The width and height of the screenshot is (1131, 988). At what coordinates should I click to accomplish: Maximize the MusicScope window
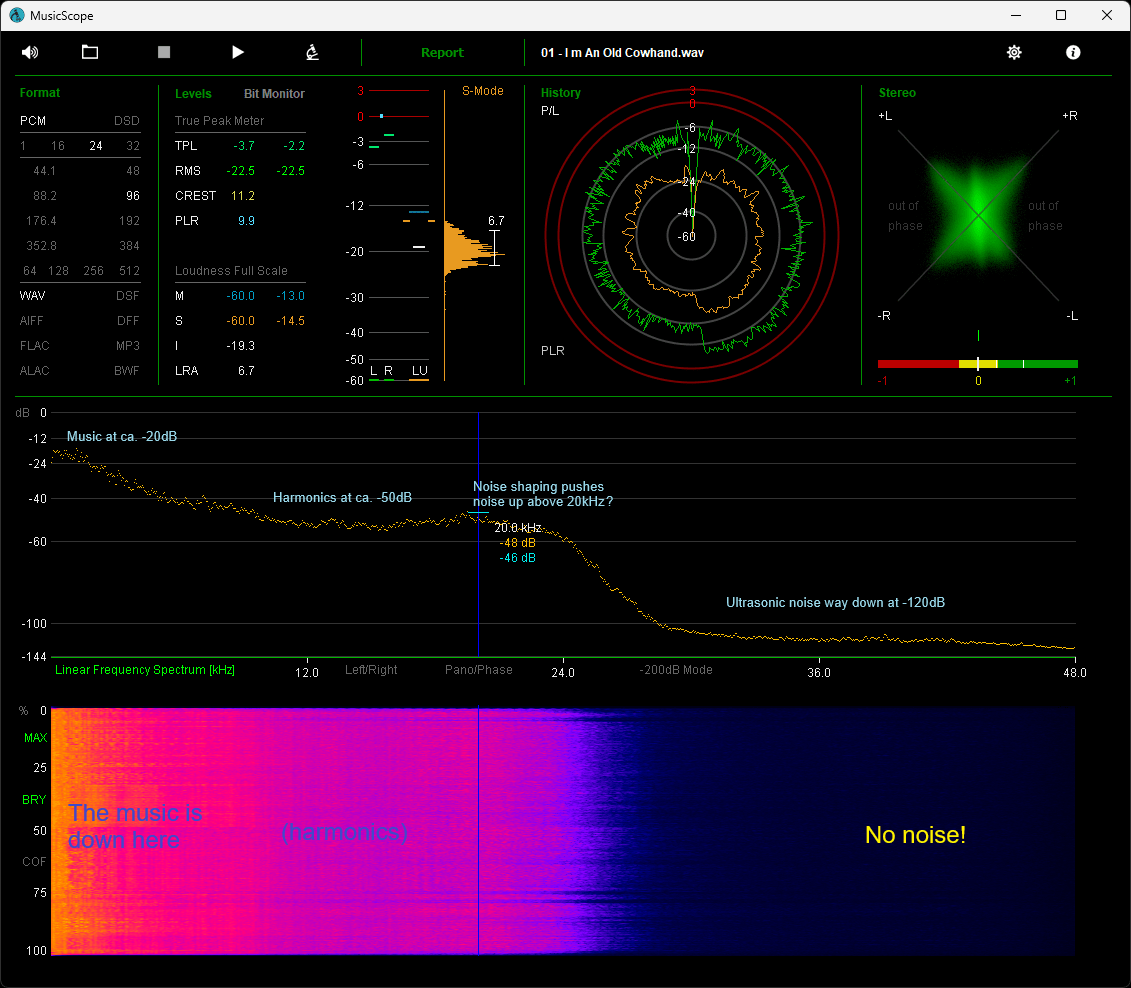(x=1061, y=15)
